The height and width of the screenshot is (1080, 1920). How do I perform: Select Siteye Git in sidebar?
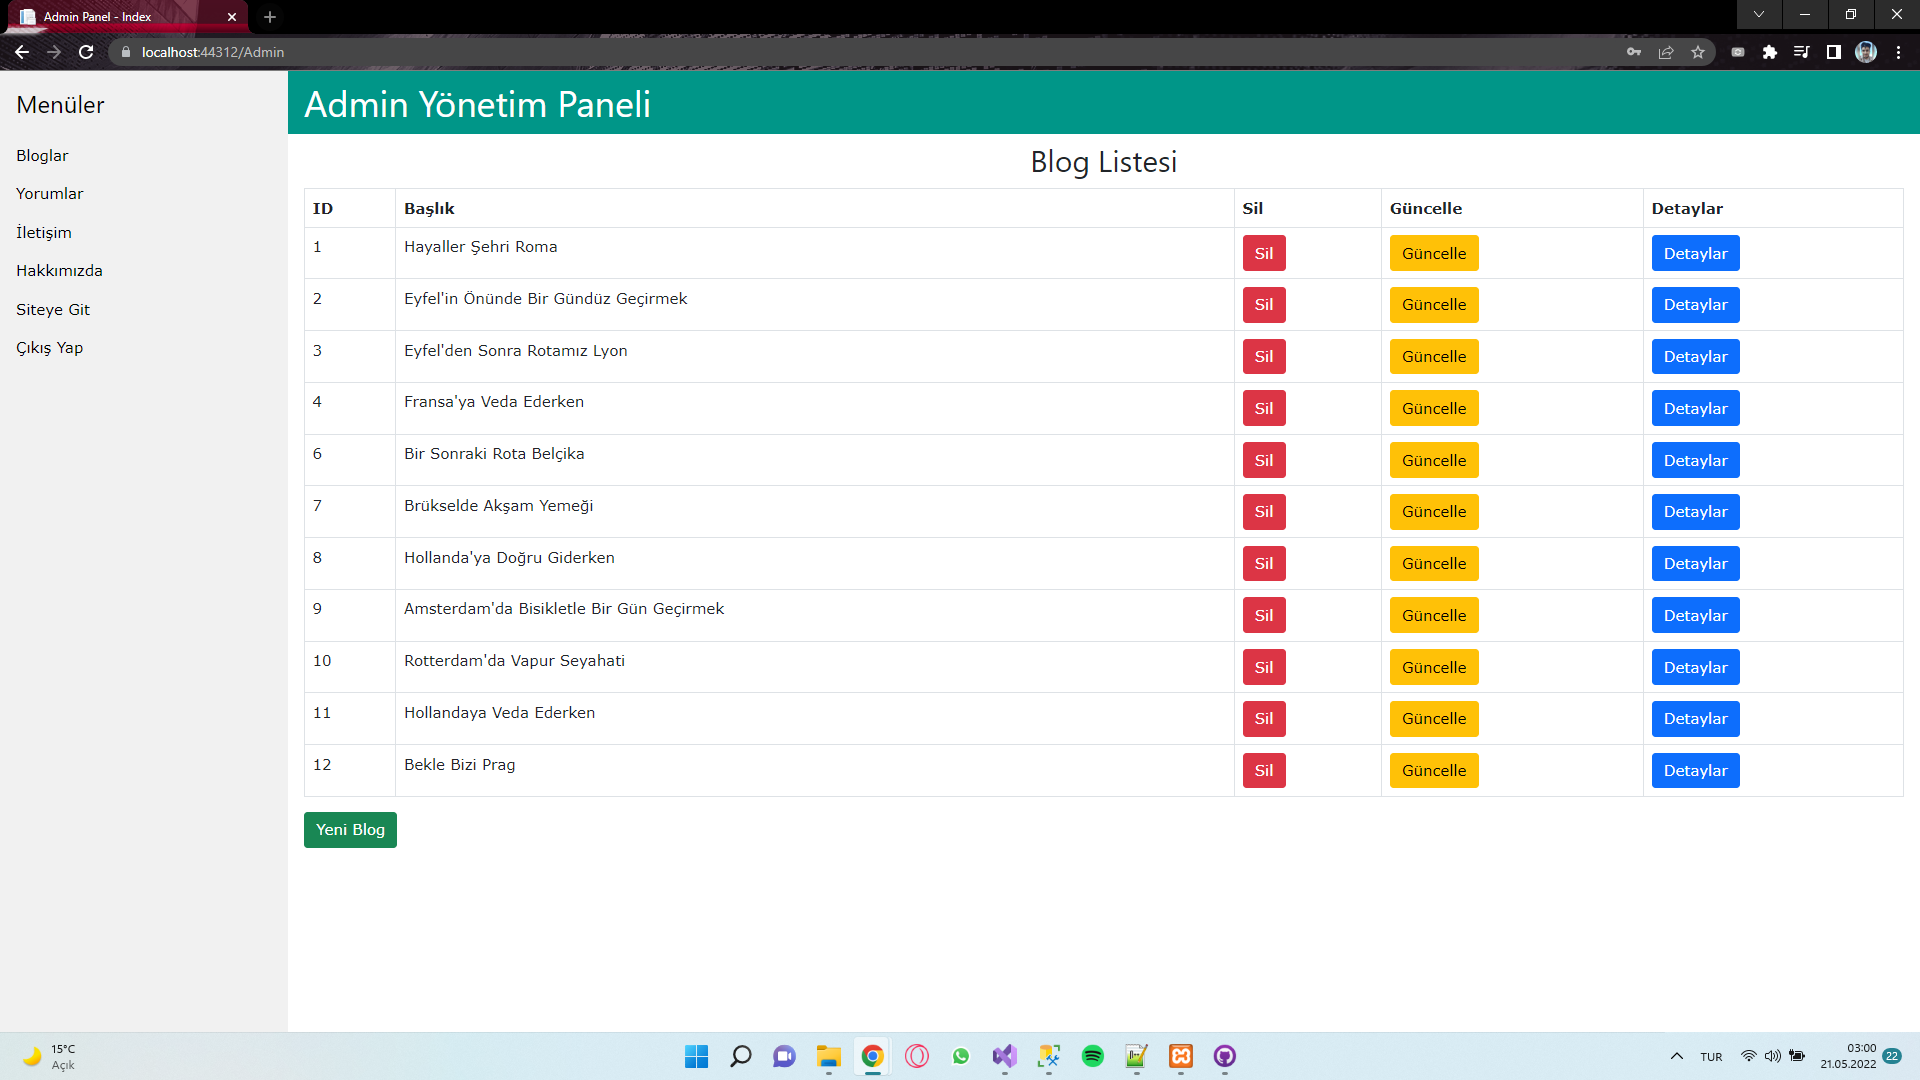[x=53, y=310]
